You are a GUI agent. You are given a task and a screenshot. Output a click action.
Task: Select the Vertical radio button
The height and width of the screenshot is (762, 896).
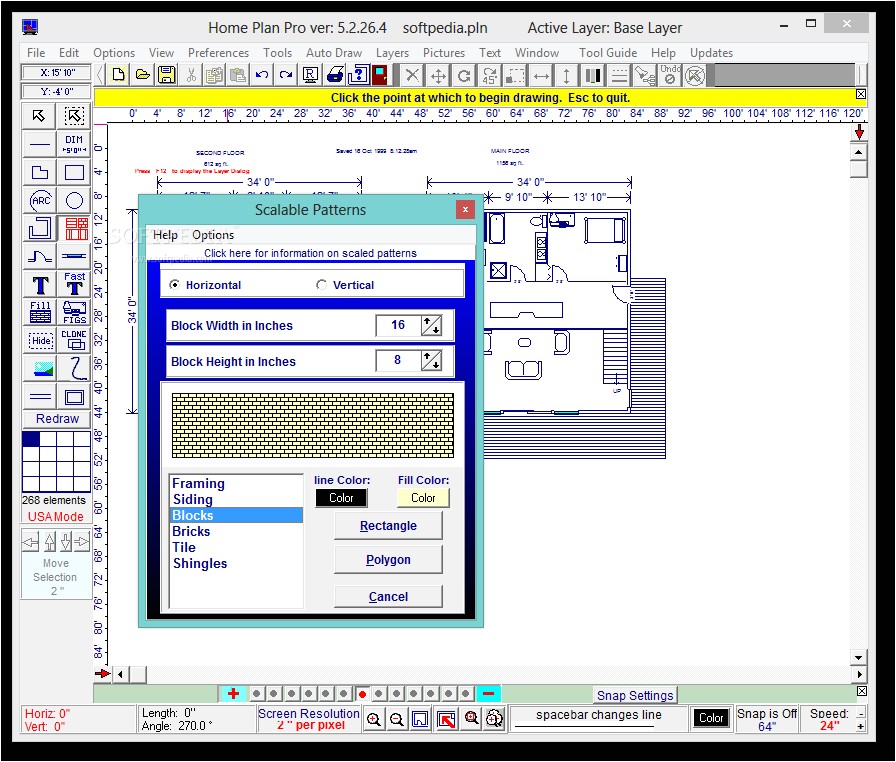coord(322,285)
